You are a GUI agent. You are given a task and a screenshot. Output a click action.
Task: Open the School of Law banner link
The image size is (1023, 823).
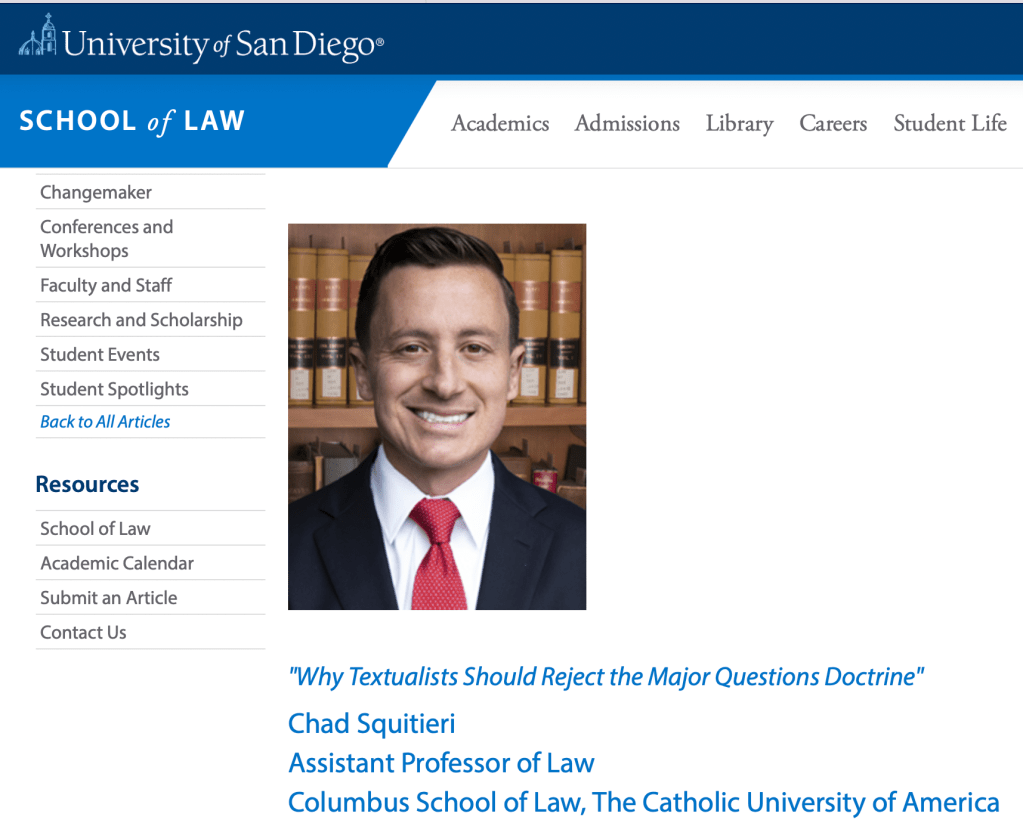132,122
